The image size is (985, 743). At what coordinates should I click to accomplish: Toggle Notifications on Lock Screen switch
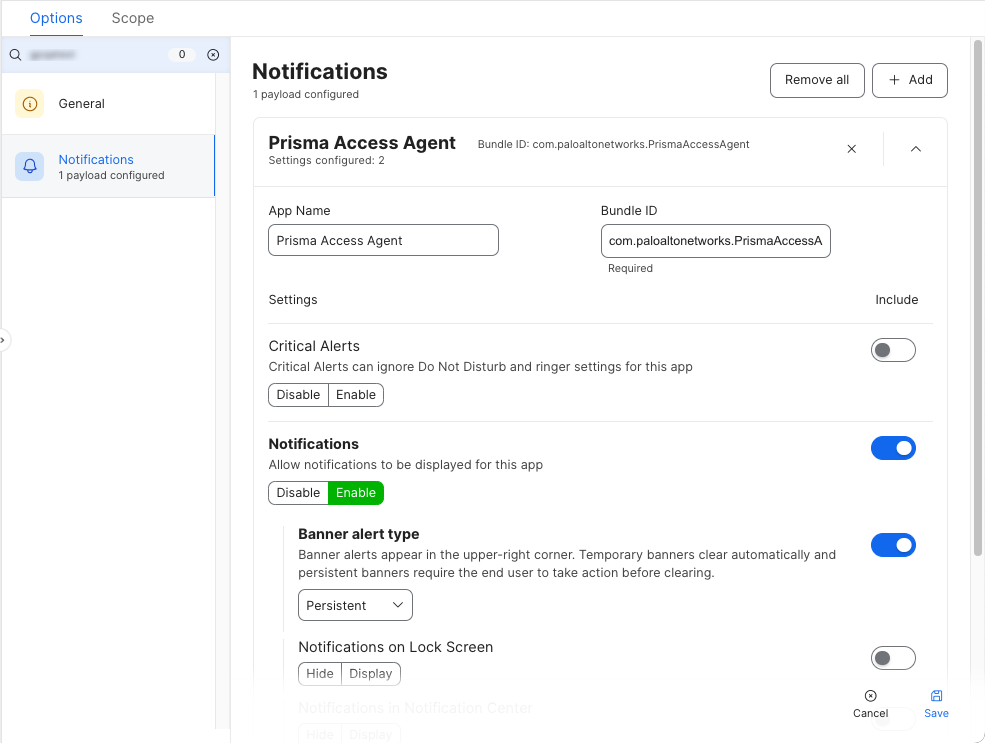click(x=893, y=658)
